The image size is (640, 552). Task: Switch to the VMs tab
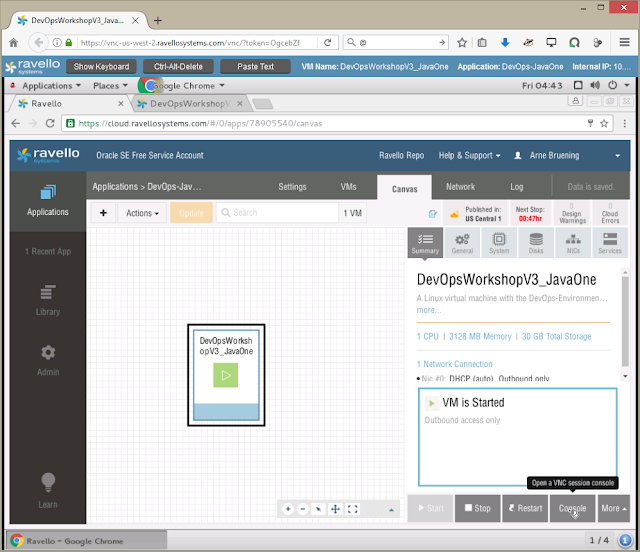click(x=348, y=187)
